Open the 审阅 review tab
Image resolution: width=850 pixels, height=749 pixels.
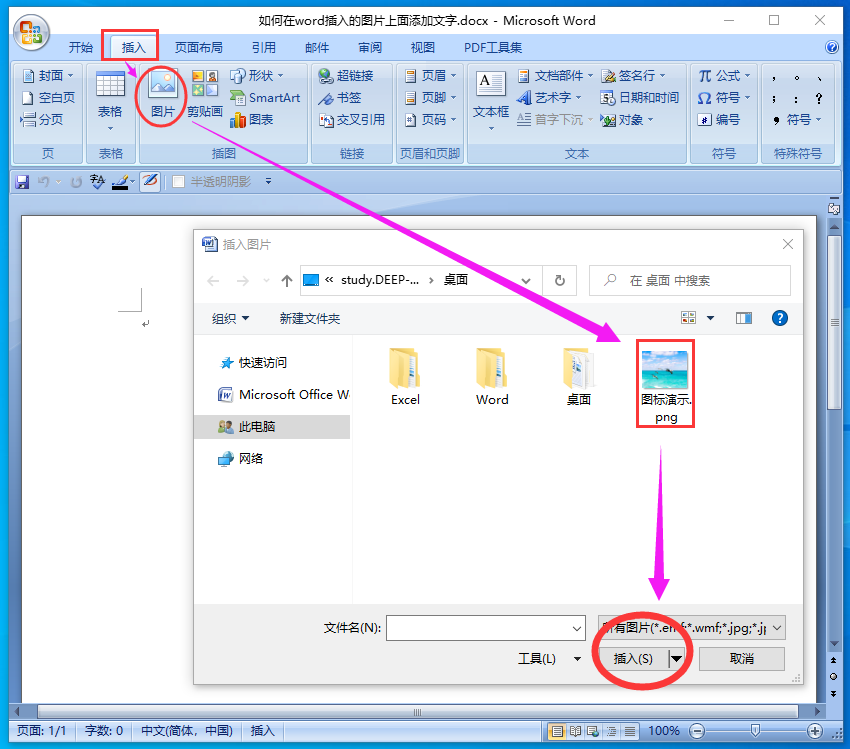point(370,48)
